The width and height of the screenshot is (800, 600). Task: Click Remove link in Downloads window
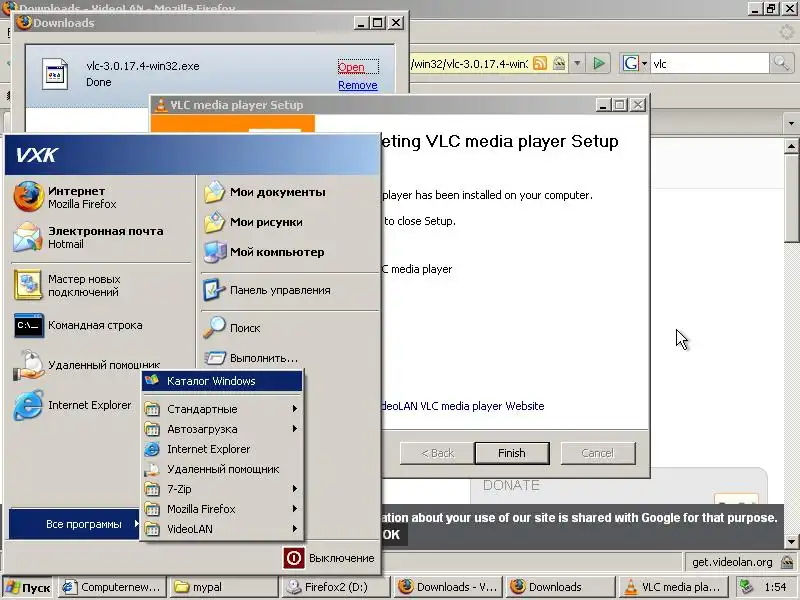358,85
